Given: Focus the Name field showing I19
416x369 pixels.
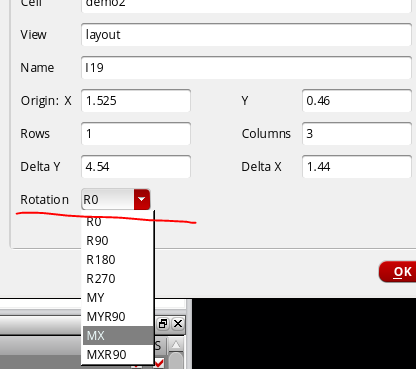Looking at the screenshot, I should coord(246,68).
